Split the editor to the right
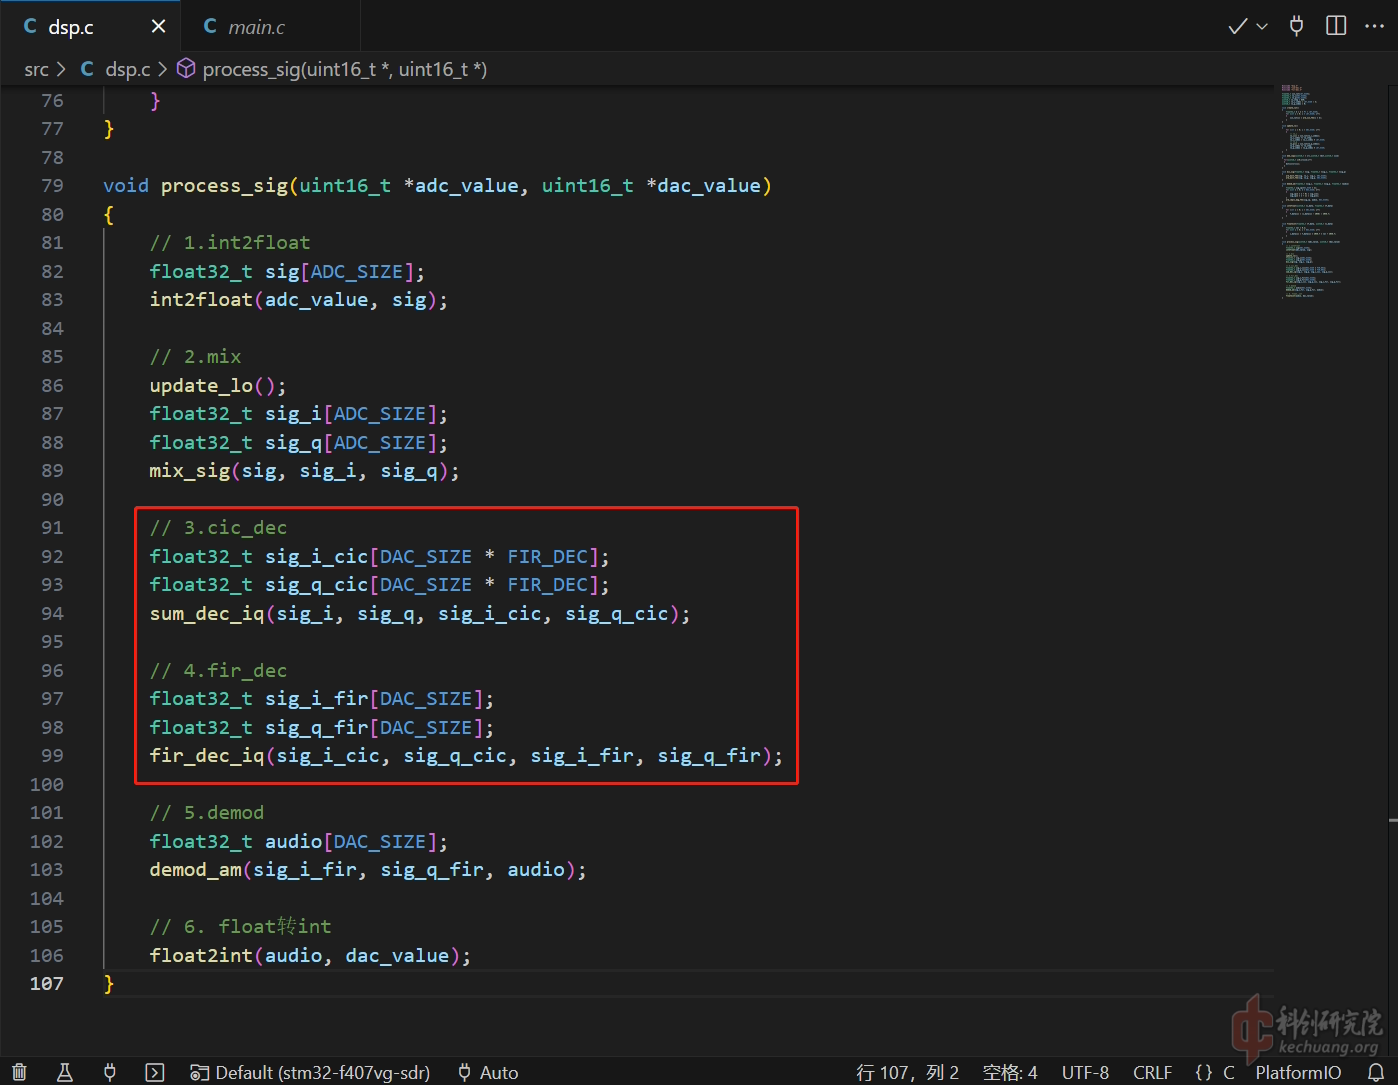This screenshot has width=1398, height=1085. (x=1336, y=26)
